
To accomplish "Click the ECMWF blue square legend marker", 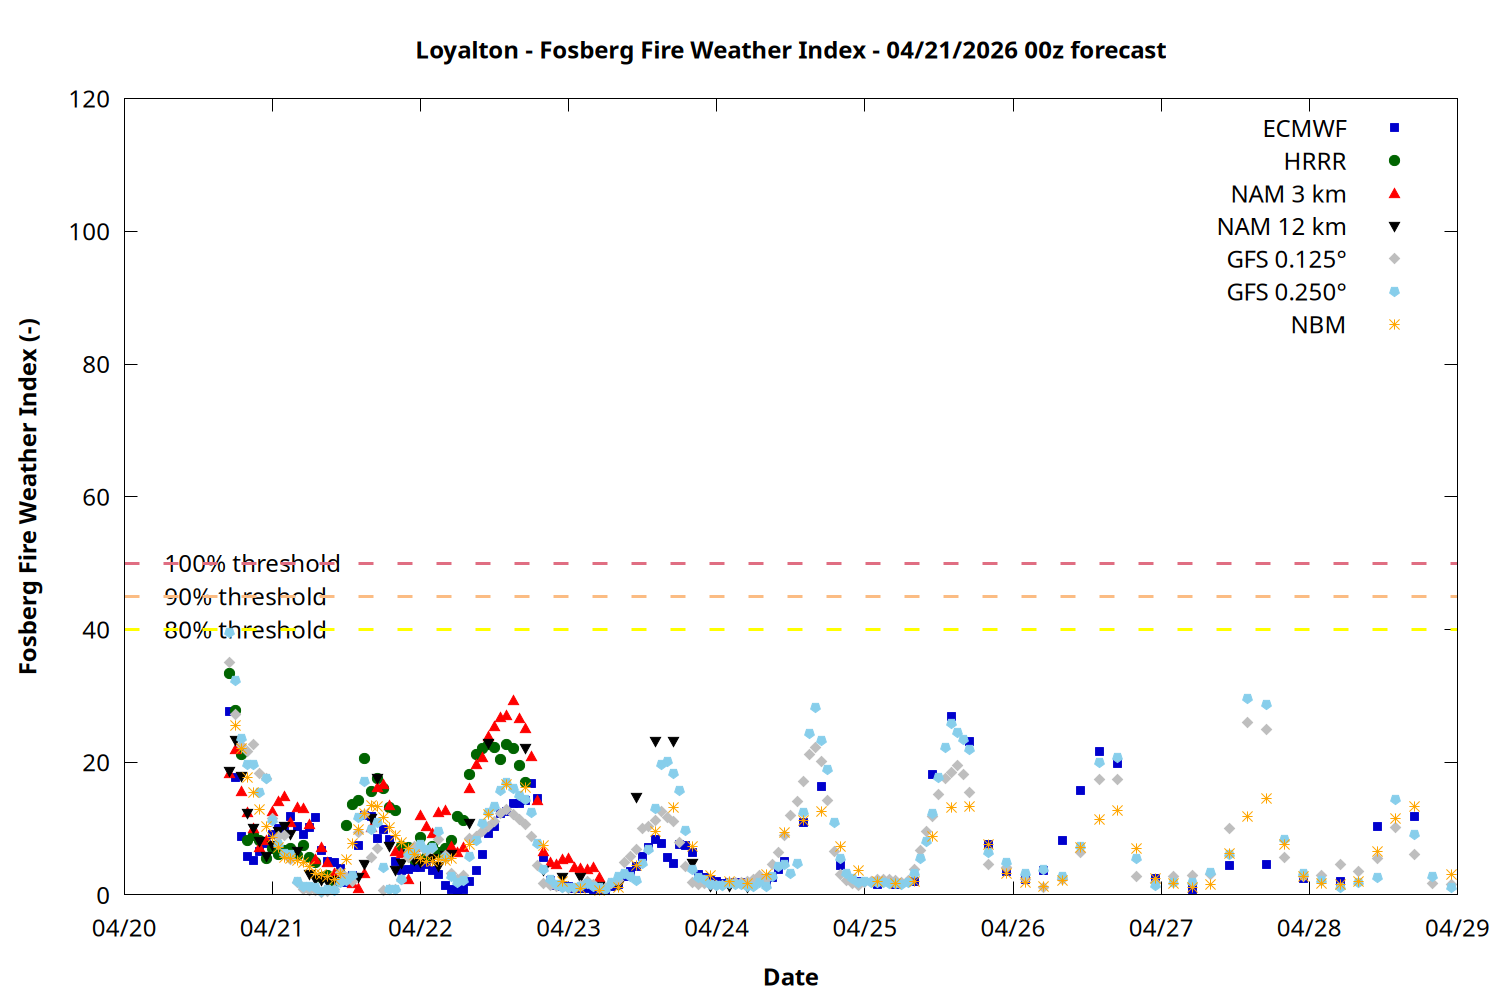I will [1394, 128].
